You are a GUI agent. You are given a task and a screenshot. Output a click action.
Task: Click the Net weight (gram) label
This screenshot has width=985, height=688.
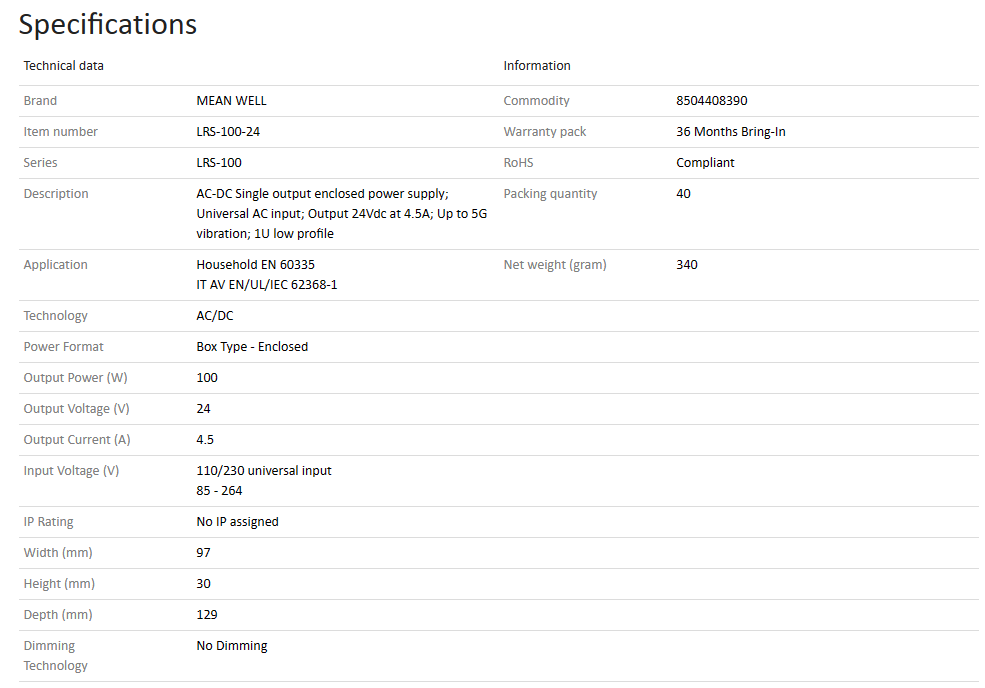(x=555, y=265)
